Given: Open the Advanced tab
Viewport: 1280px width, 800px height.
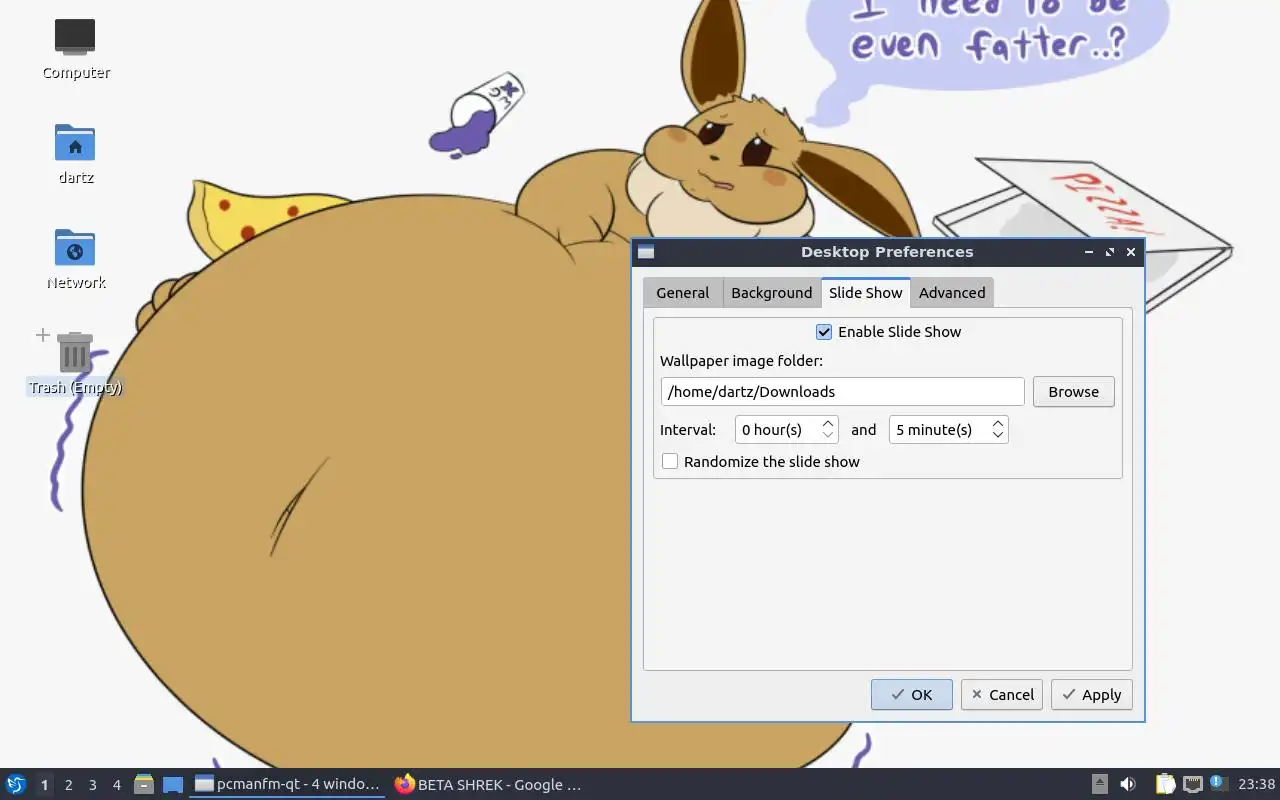Looking at the screenshot, I should [952, 292].
